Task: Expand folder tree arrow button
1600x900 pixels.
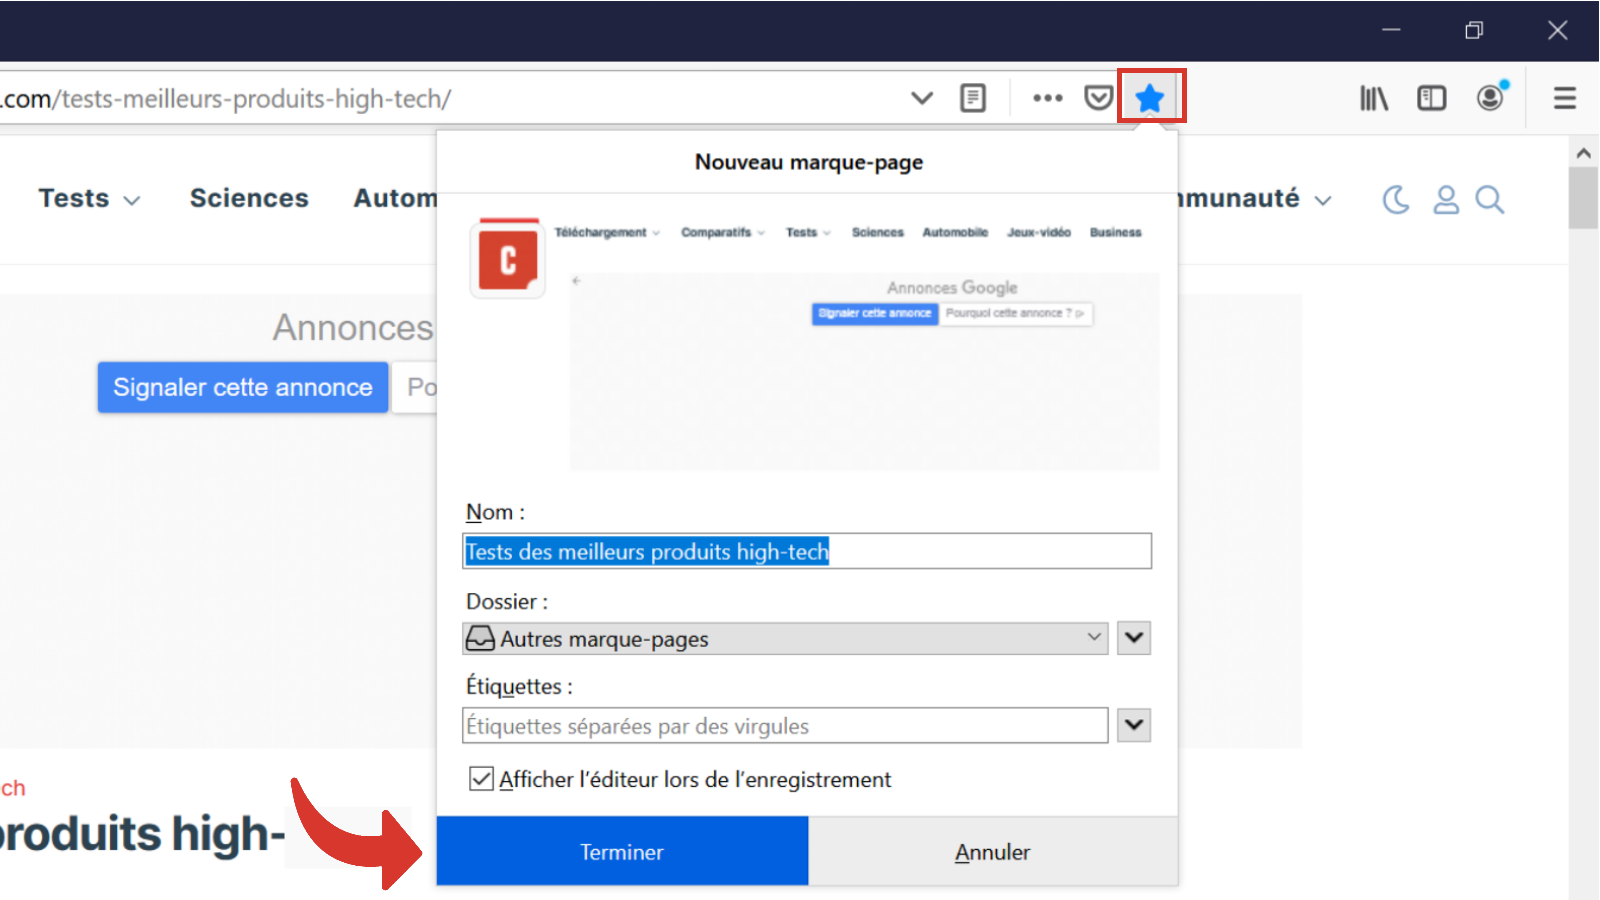Action: pos(1134,638)
